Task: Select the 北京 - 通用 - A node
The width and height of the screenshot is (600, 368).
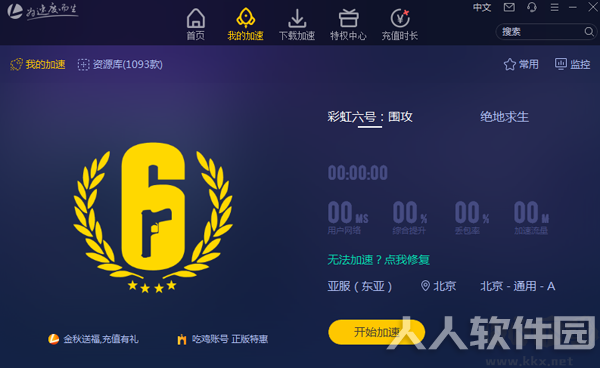Action: 518,286
